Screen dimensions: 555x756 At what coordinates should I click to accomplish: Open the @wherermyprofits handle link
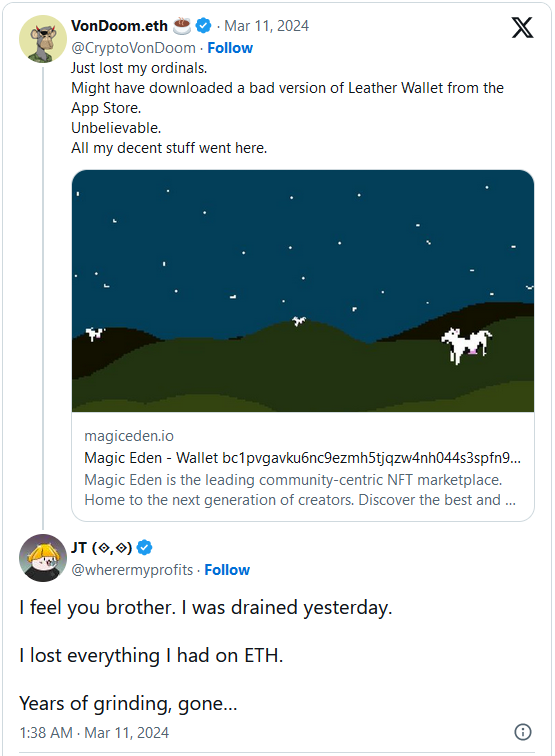point(132,570)
